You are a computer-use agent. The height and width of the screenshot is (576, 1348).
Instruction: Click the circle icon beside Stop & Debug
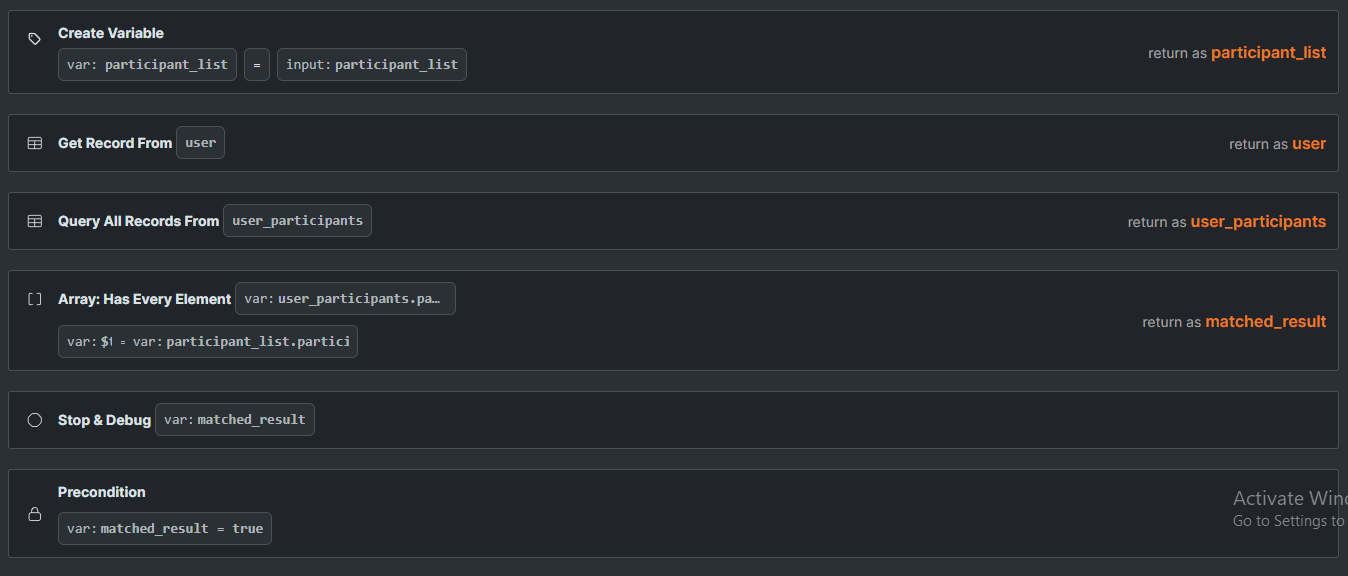(35, 420)
